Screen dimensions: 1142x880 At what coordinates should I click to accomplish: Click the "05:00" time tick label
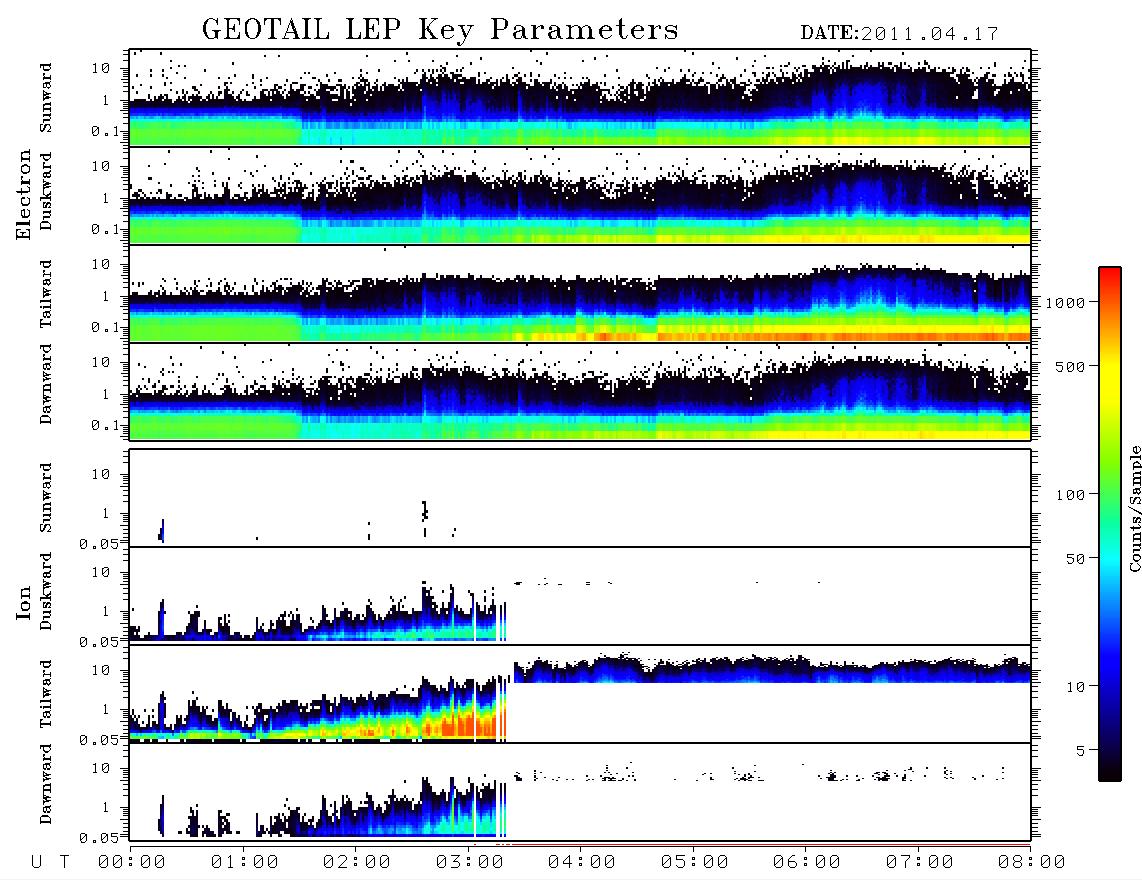point(695,863)
